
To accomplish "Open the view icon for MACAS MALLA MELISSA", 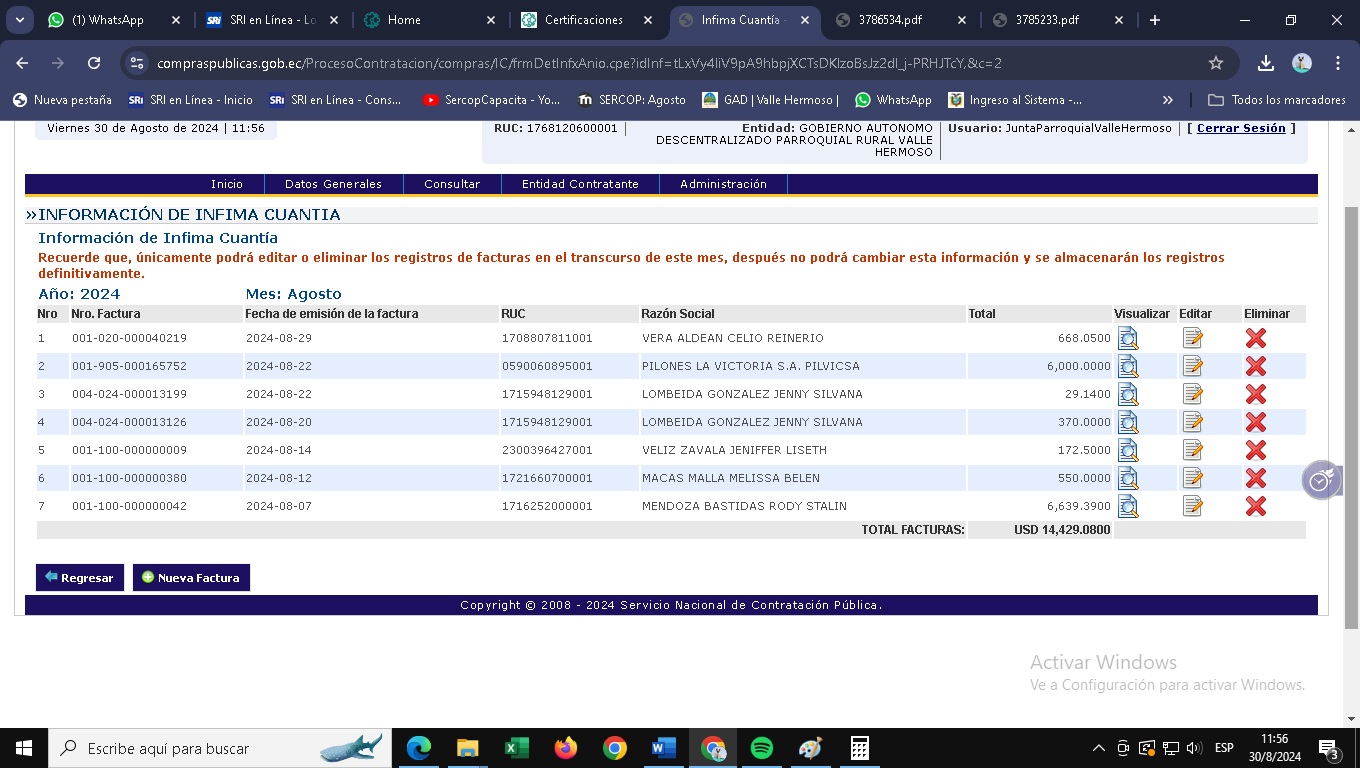I will [1128, 478].
